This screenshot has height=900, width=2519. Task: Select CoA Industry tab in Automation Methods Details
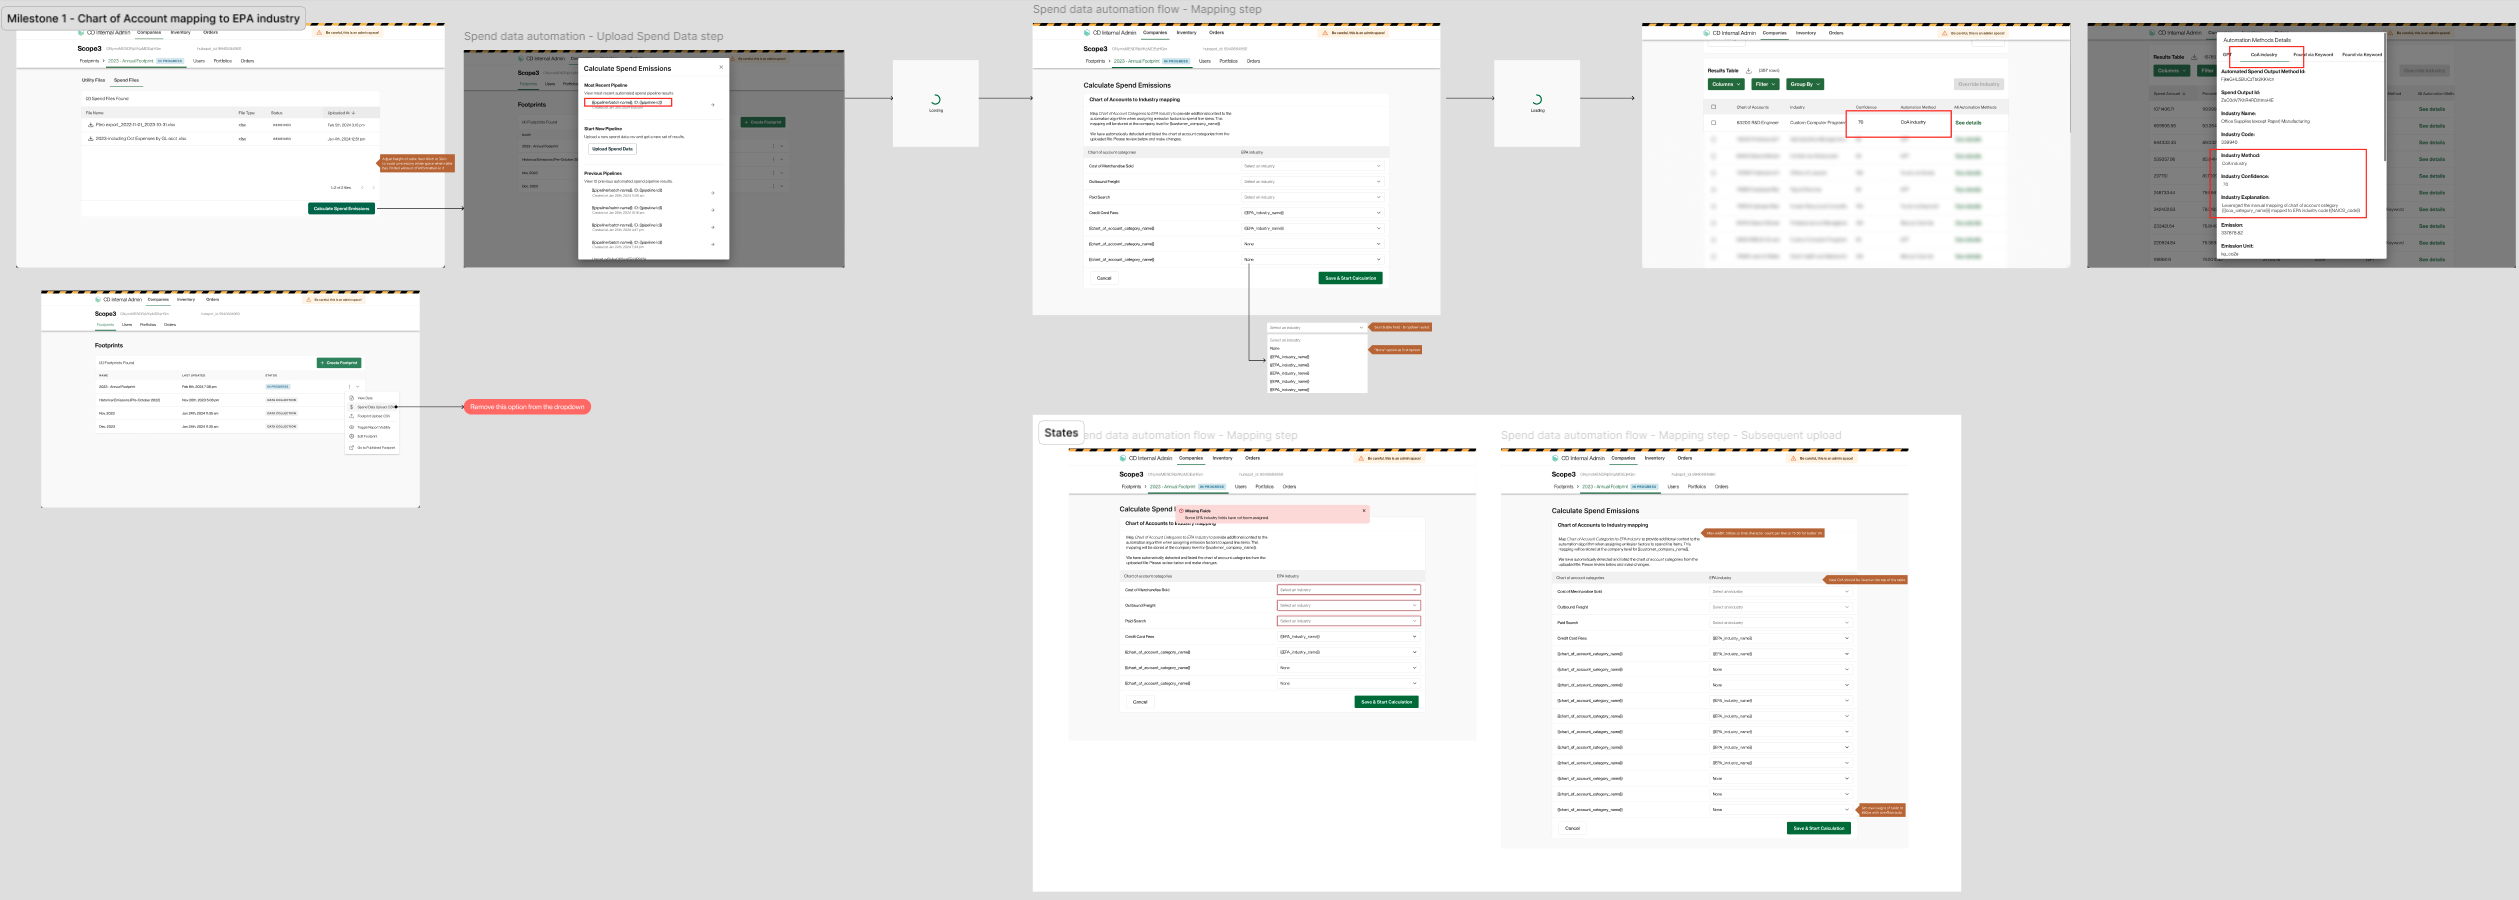(x=2264, y=55)
